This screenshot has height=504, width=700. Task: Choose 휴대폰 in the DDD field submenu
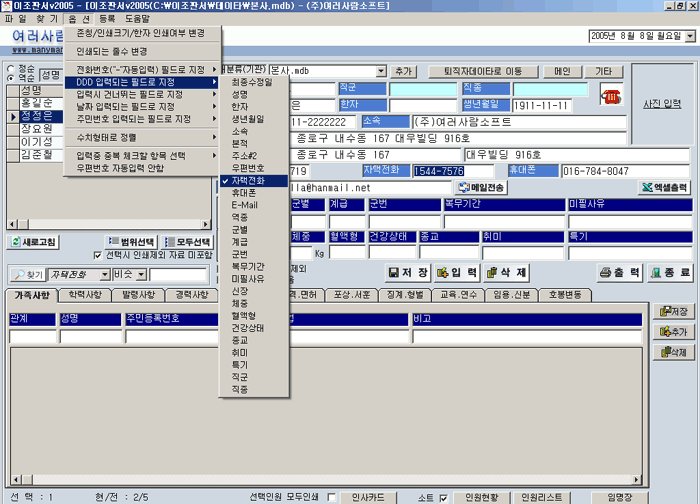(x=245, y=192)
